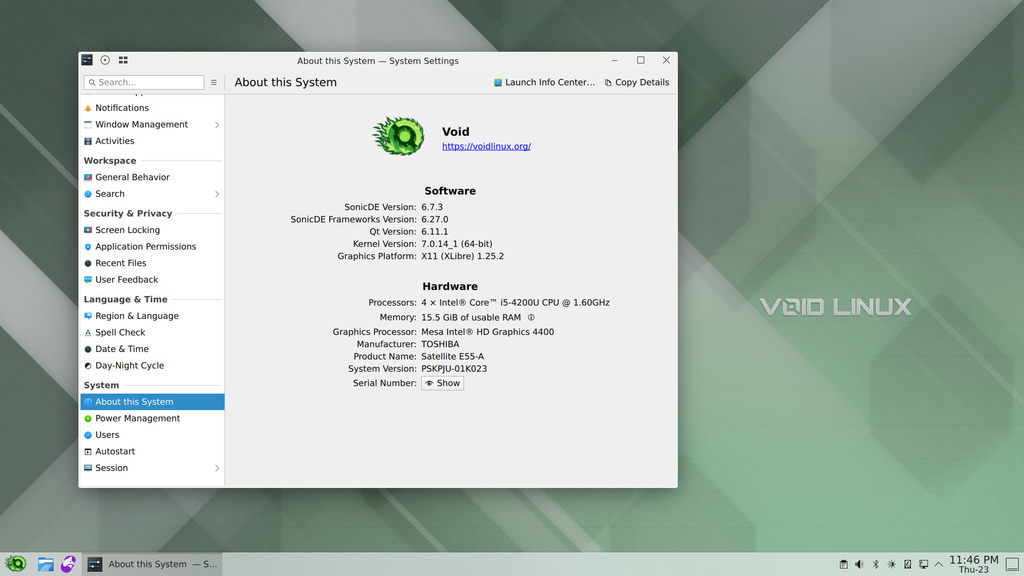The image size is (1024, 576).
Task: Open User Feedback settings
Action: pos(152,280)
